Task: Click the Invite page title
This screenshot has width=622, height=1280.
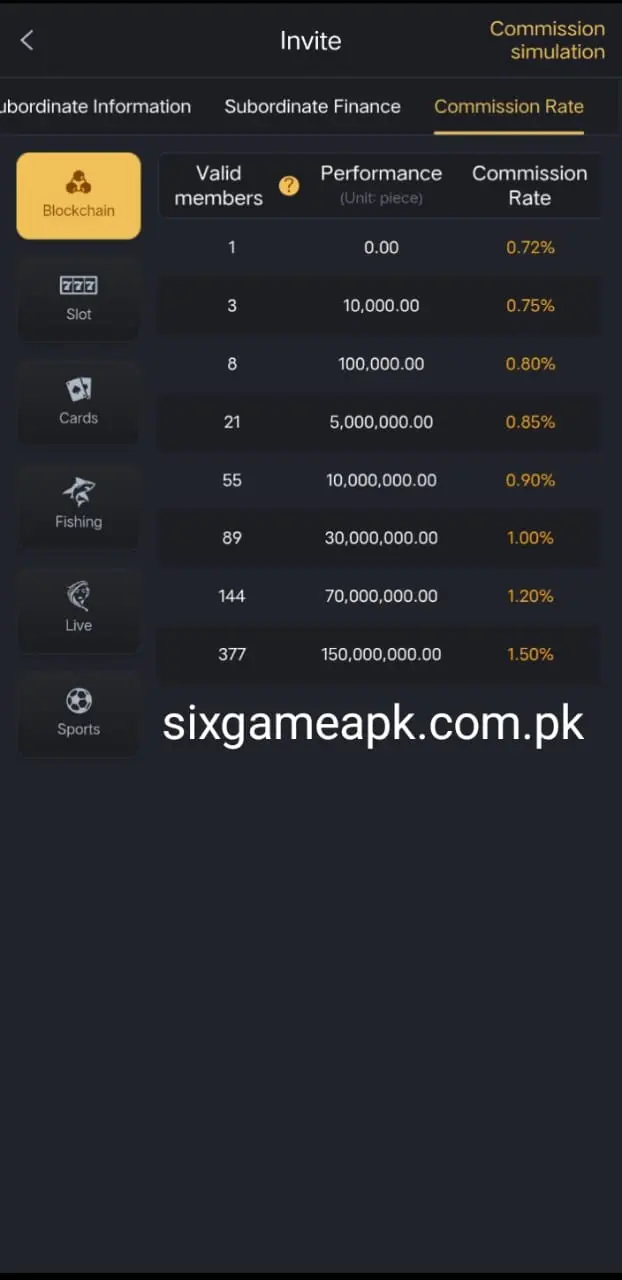Action: (x=311, y=41)
